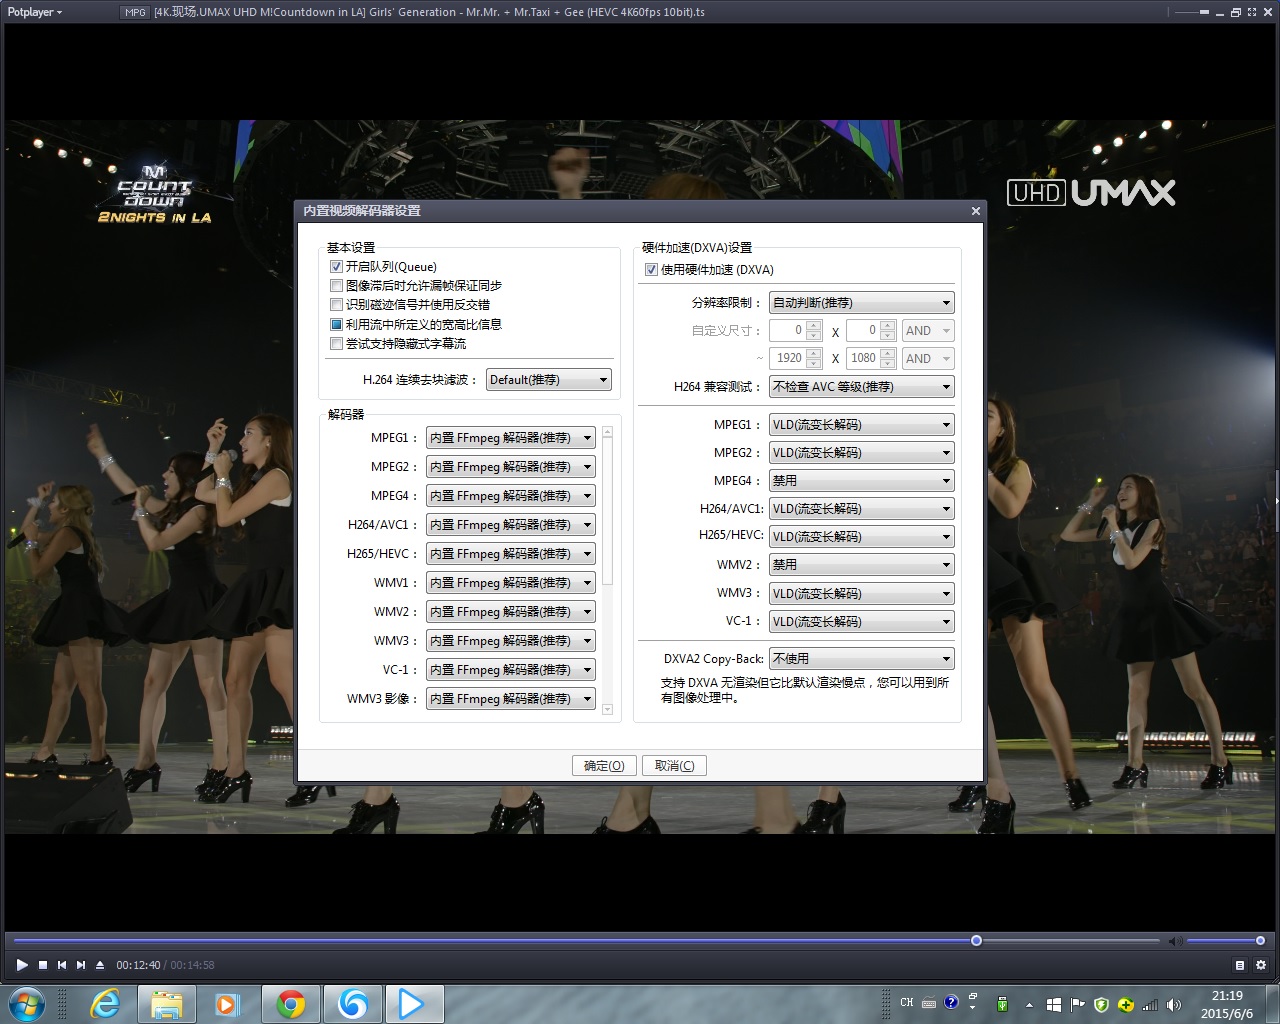Open the WMV3 影像 decoder dropdown
1280x1024 pixels.
(511, 699)
